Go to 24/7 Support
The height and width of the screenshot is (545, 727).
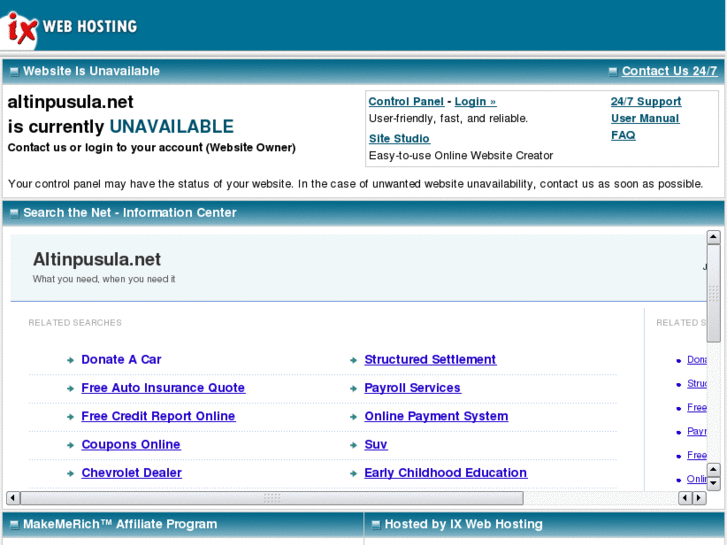point(646,102)
